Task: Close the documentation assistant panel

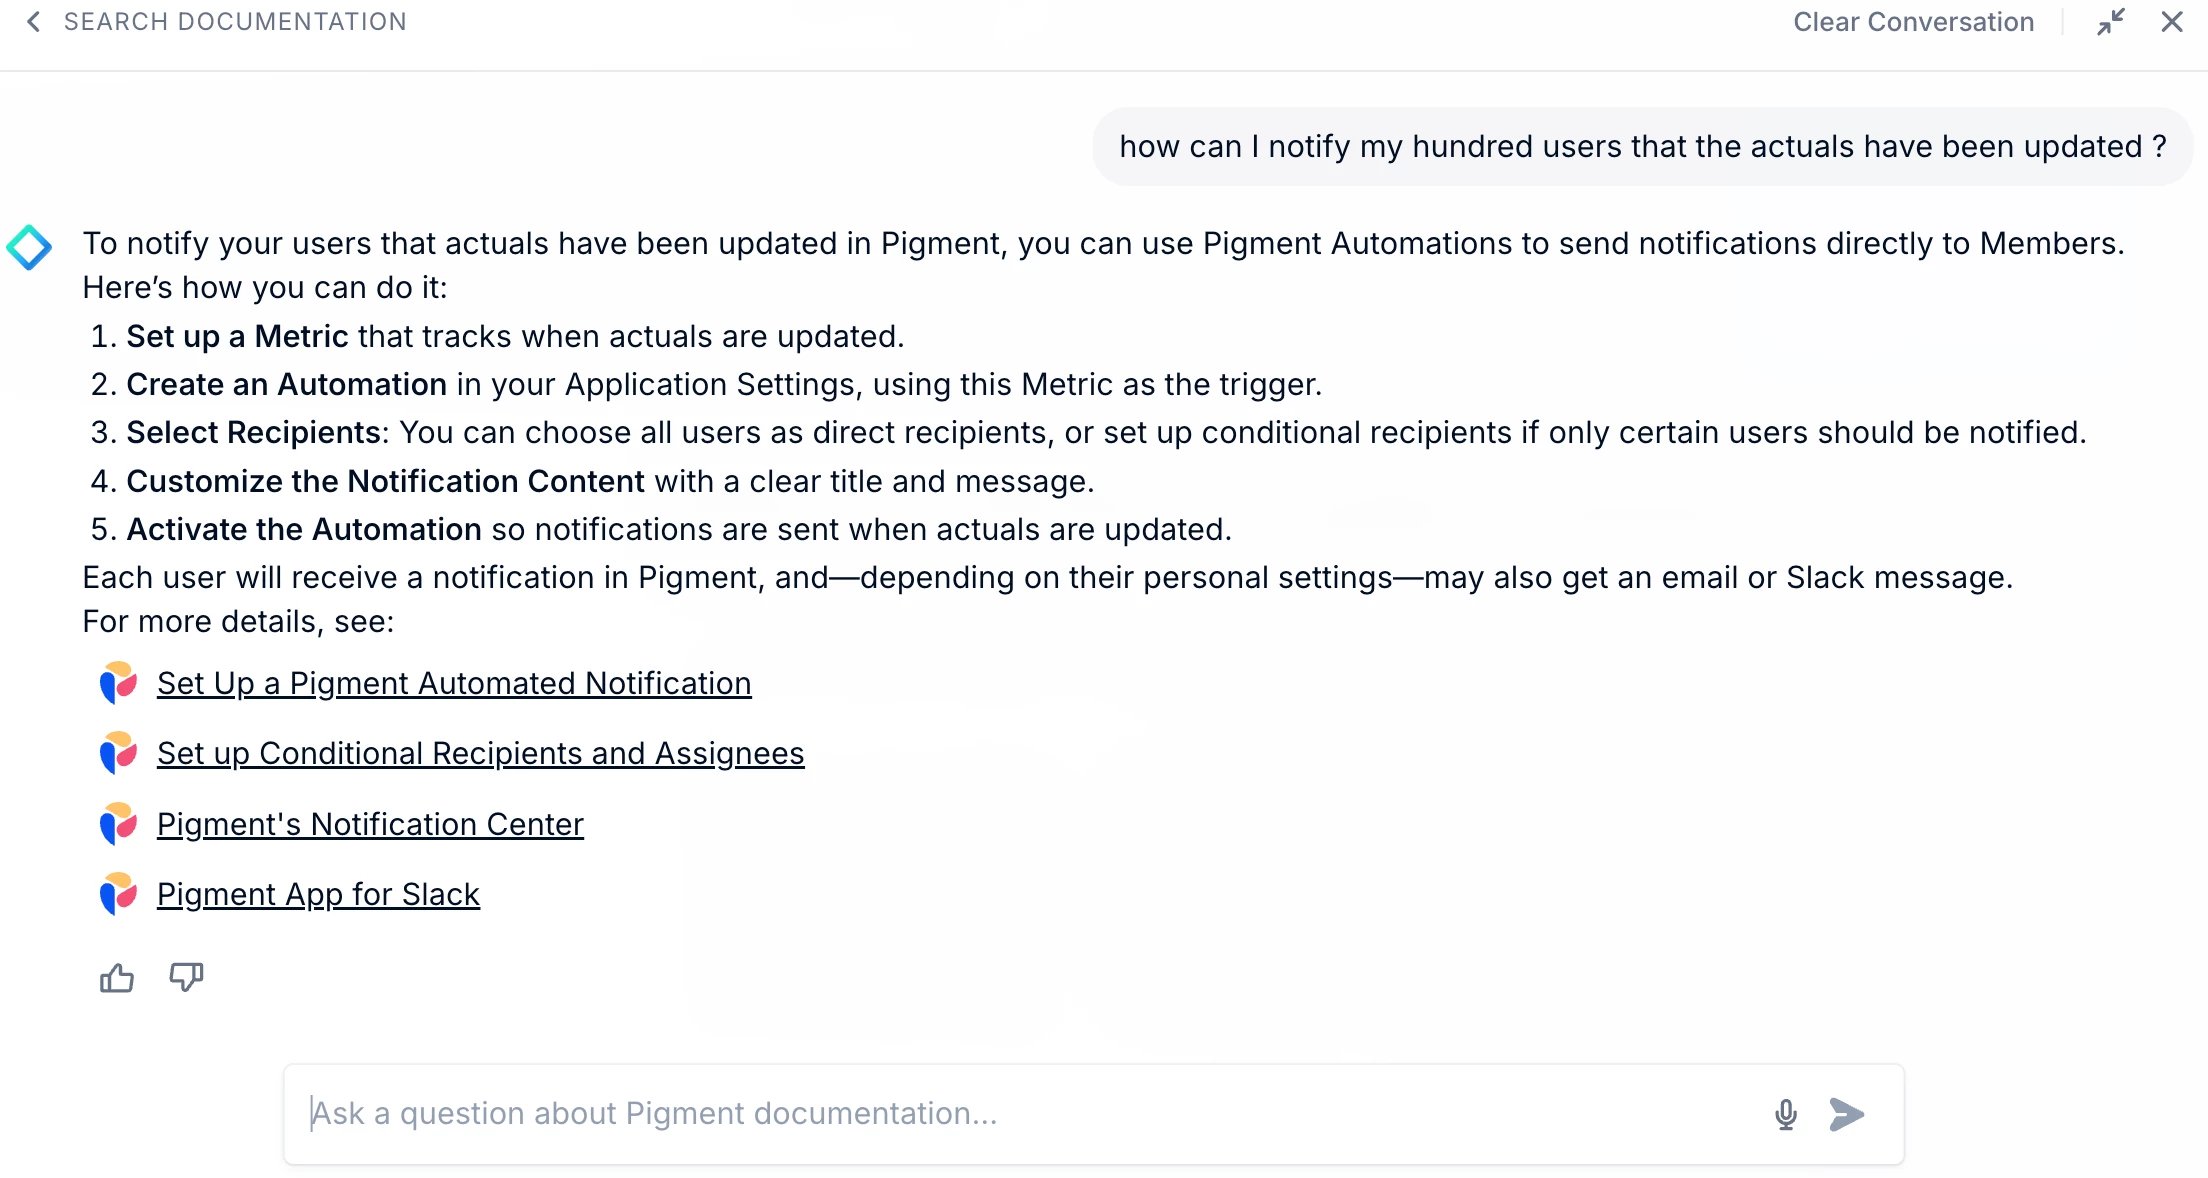Action: coord(2171,22)
